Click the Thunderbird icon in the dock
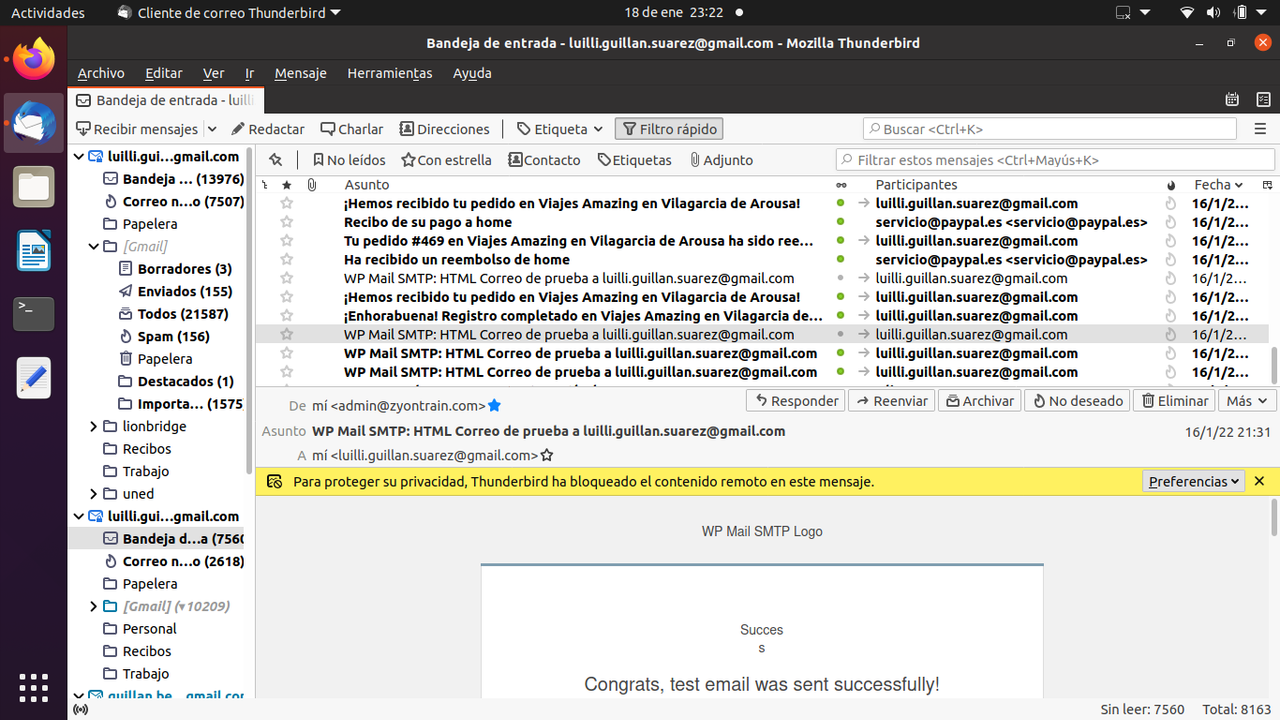The height and width of the screenshot is (720, 1280). pyautogui.click(x=34, y=123)
